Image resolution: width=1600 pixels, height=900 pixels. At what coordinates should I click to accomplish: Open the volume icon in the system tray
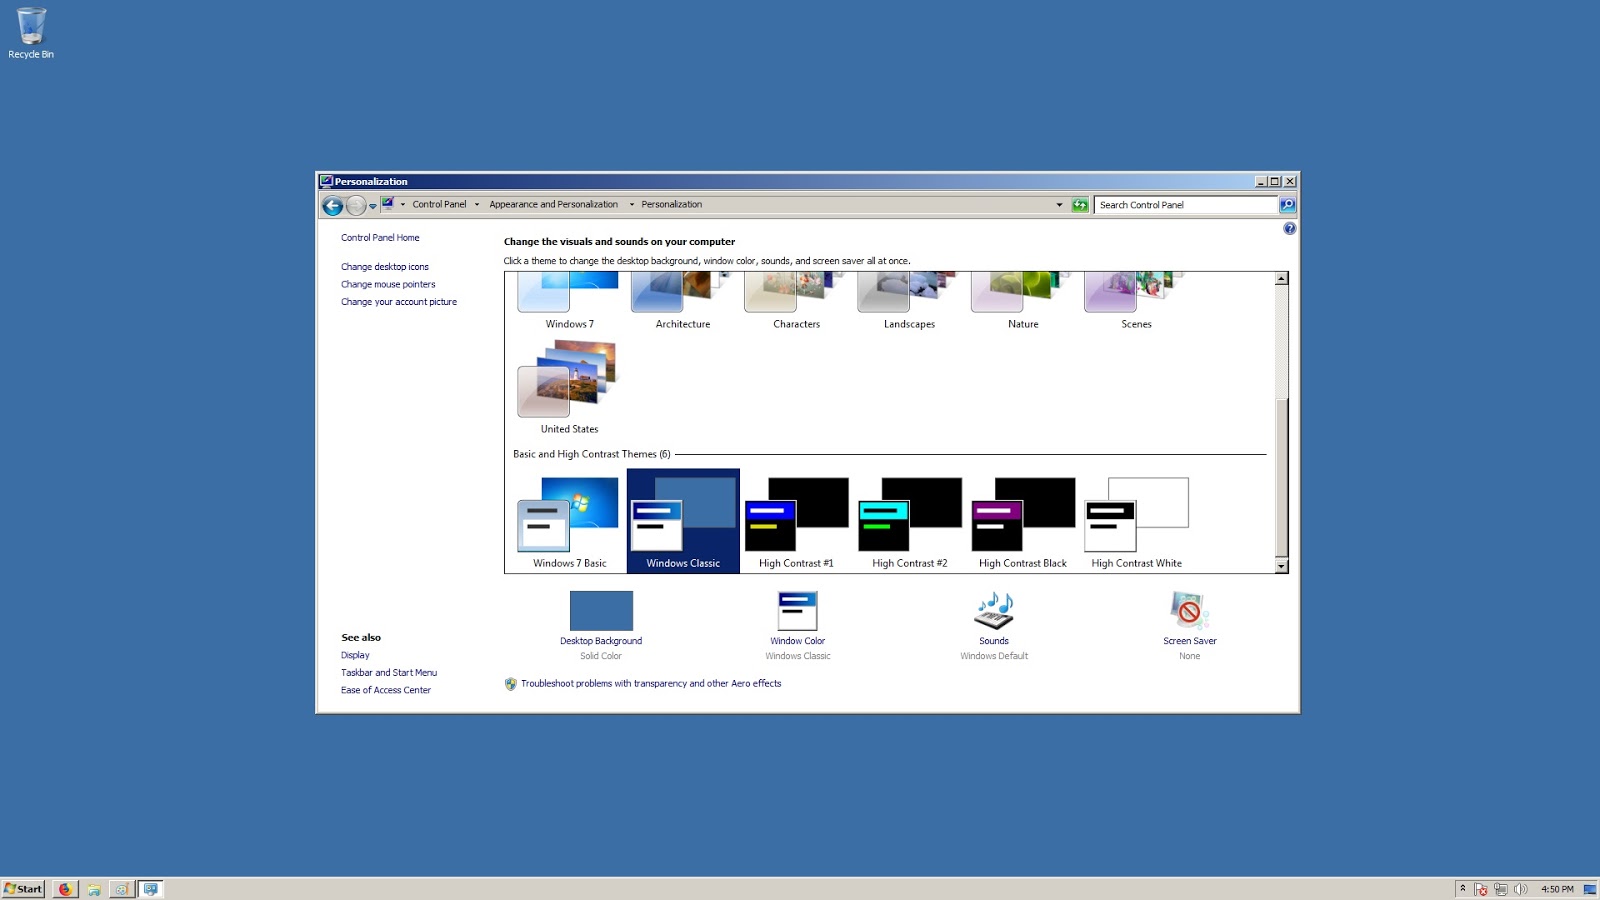(x=1519, y=888)
